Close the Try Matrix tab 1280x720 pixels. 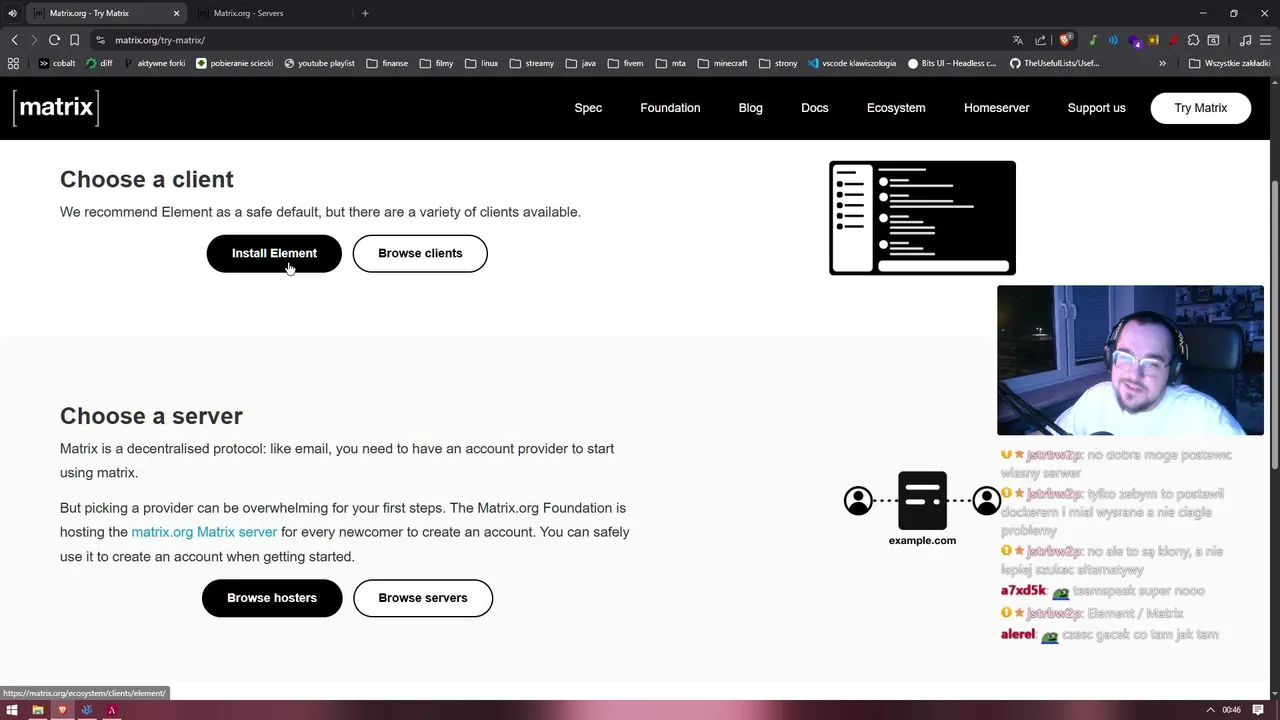coord(177,13)
